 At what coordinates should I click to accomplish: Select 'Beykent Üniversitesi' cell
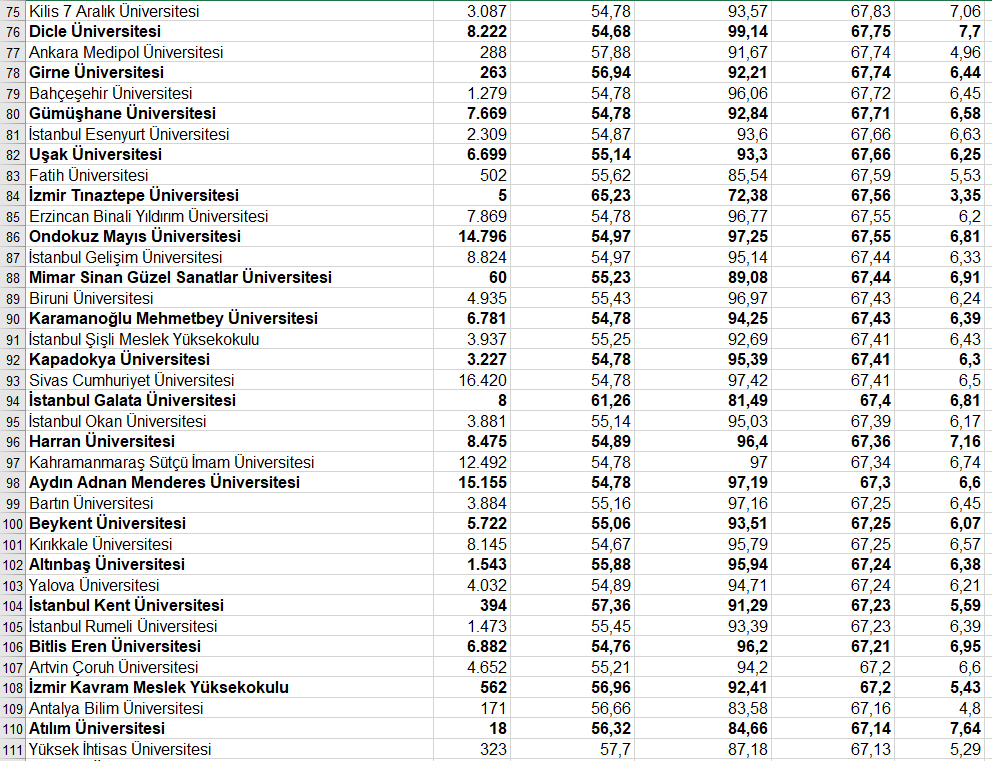pos(229,524)
